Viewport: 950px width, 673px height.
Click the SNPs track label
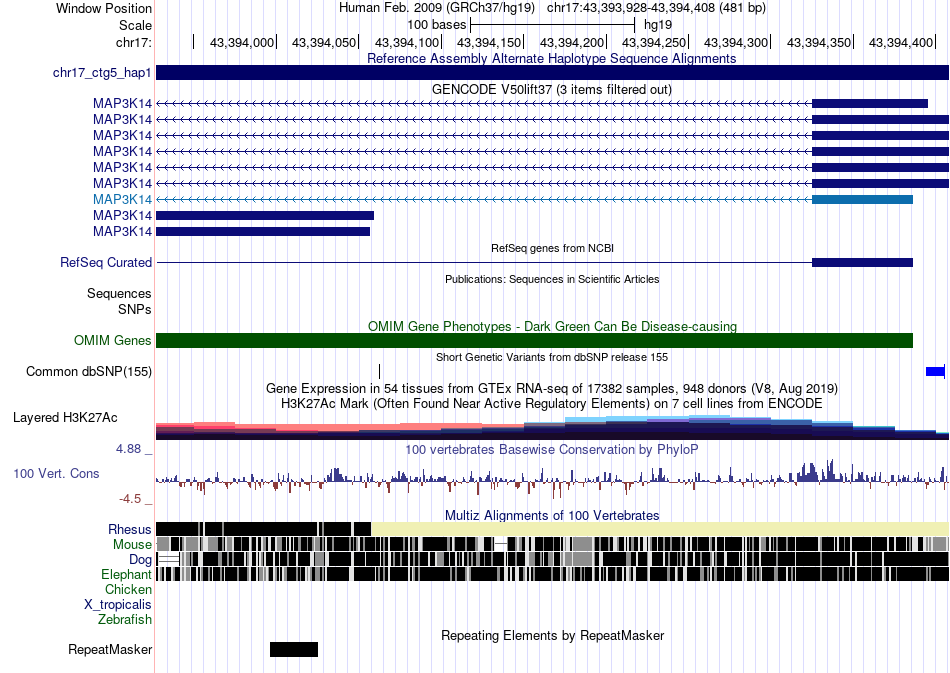(x=135, y=310)
